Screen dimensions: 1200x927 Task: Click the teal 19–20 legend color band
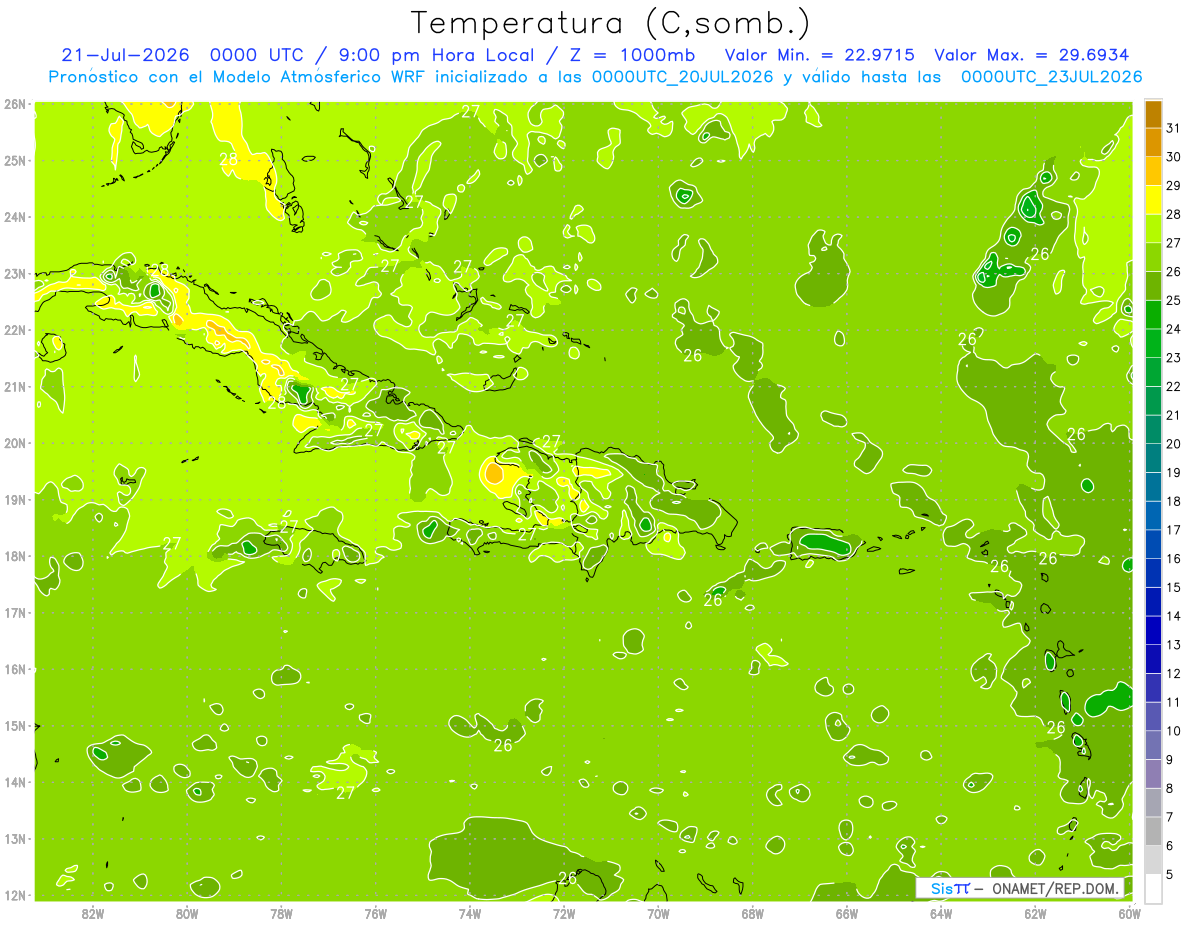(1153, 458)
